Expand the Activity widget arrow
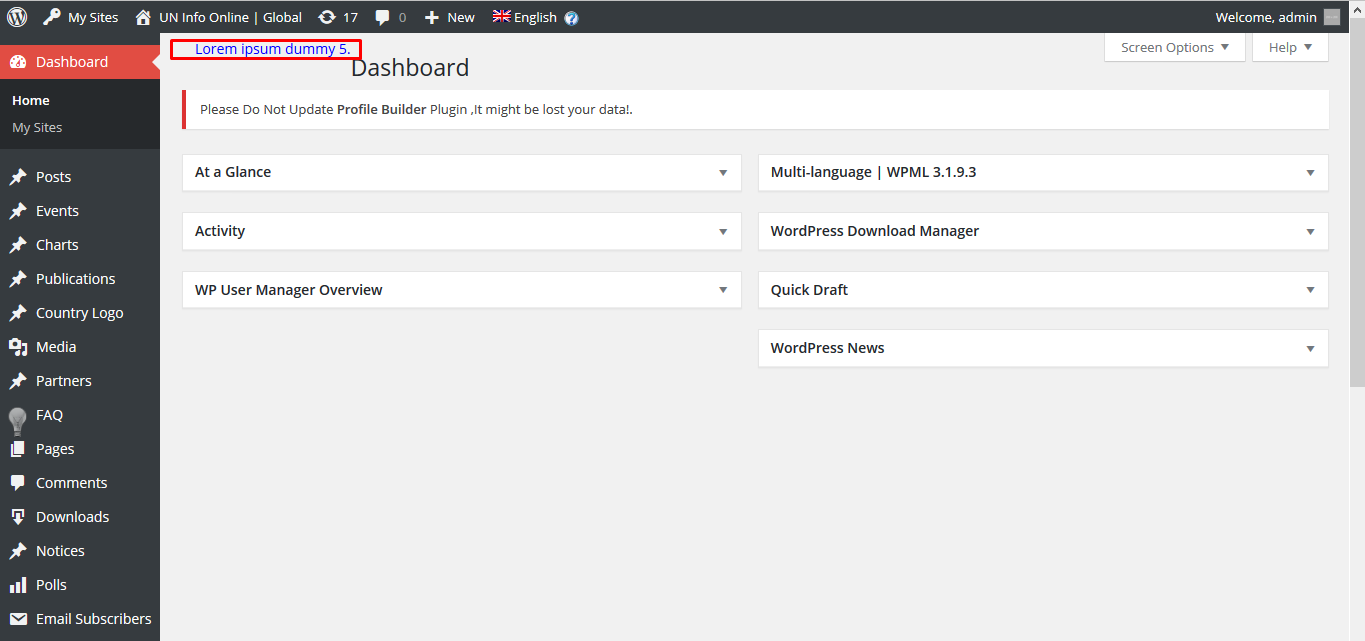 (723, 232)
